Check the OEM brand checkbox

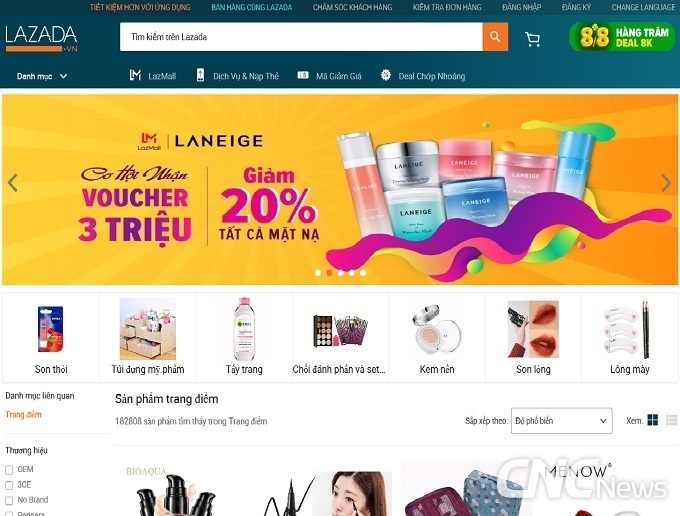tap(9, 470)
